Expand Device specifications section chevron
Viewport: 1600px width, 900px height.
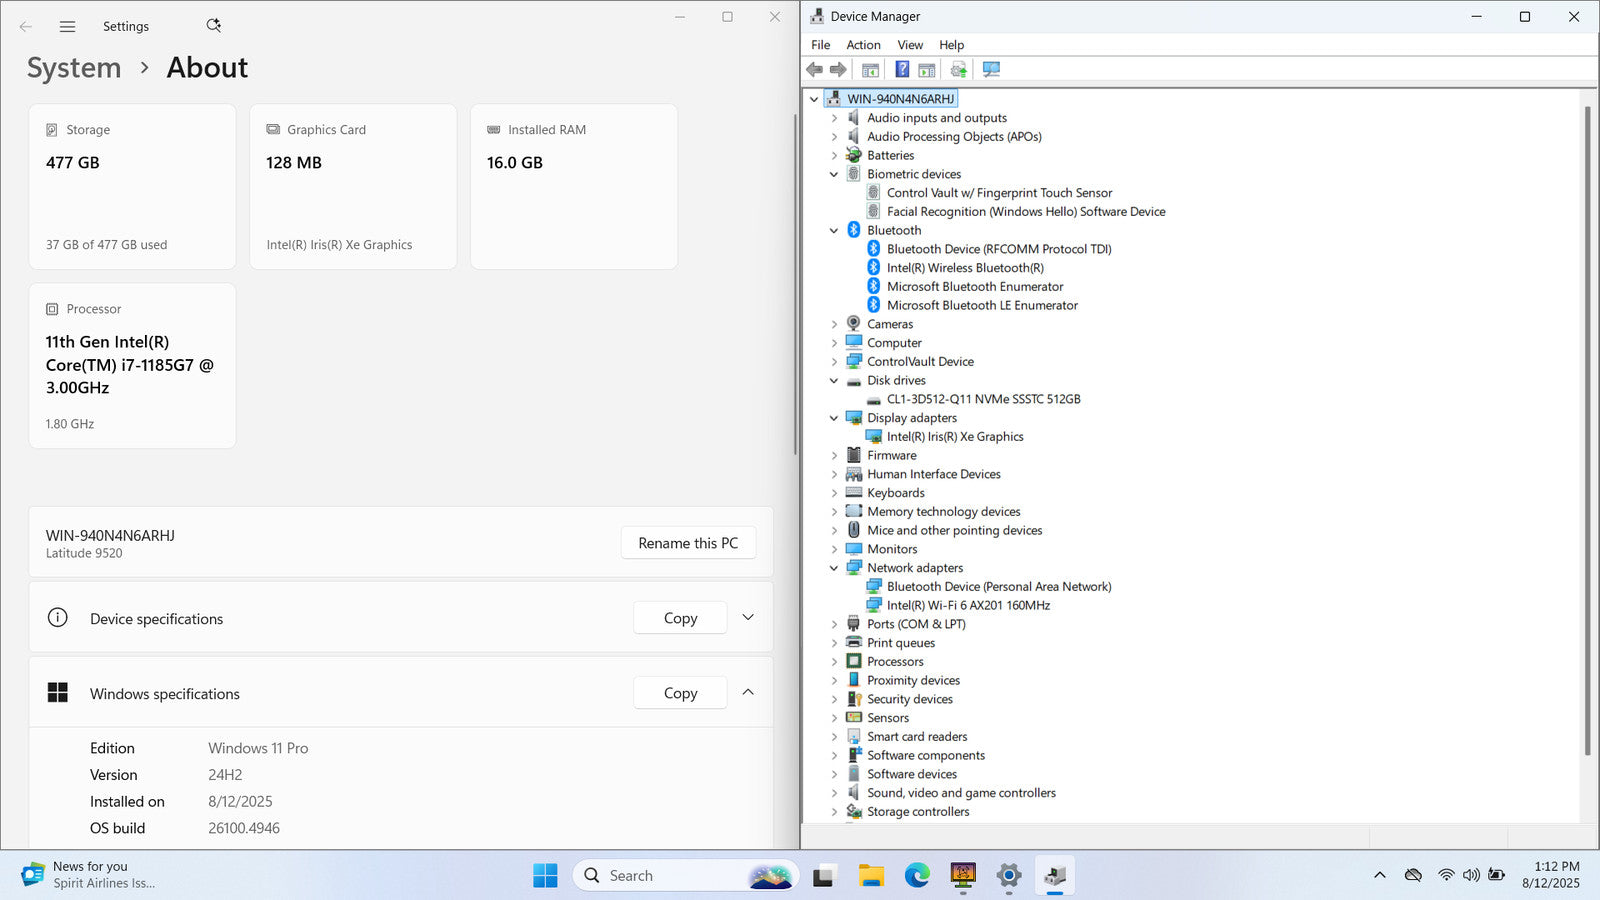pyautogui.click(x=748, y=618)
